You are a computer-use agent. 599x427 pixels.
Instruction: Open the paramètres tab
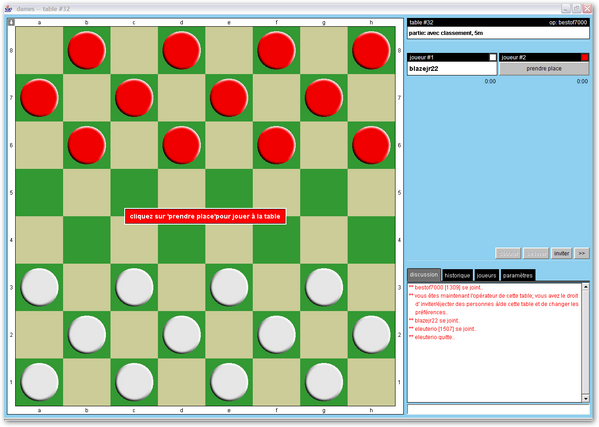(x=518, y=275)
